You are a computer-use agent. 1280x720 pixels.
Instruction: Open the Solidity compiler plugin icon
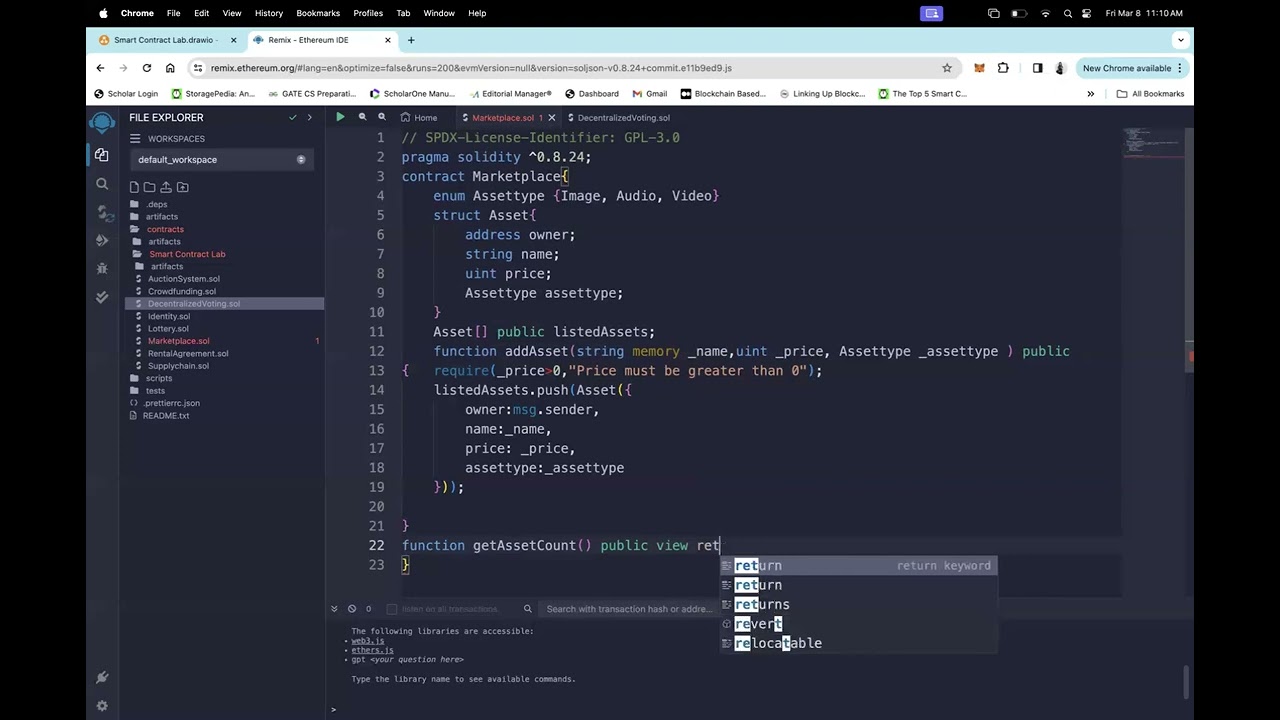pyautogui.click(x=102, y=212)
